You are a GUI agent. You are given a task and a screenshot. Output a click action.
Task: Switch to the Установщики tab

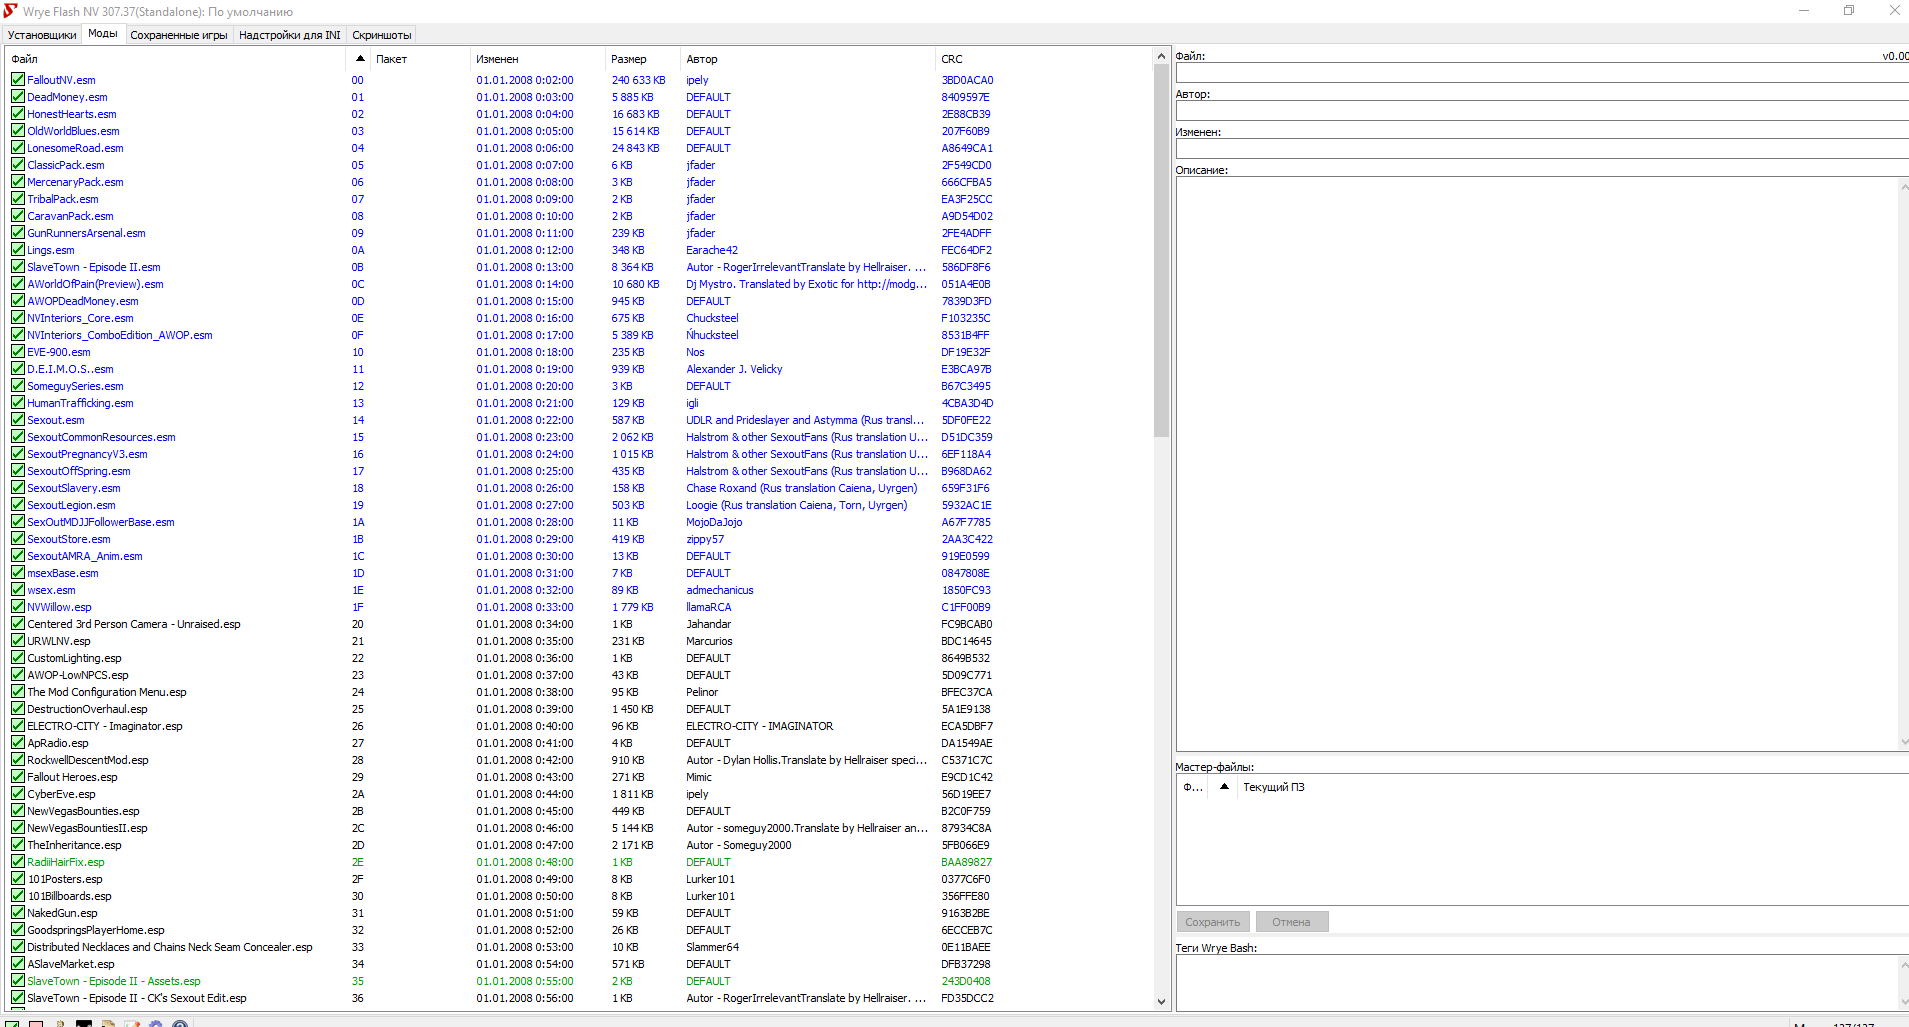[42, 35]
